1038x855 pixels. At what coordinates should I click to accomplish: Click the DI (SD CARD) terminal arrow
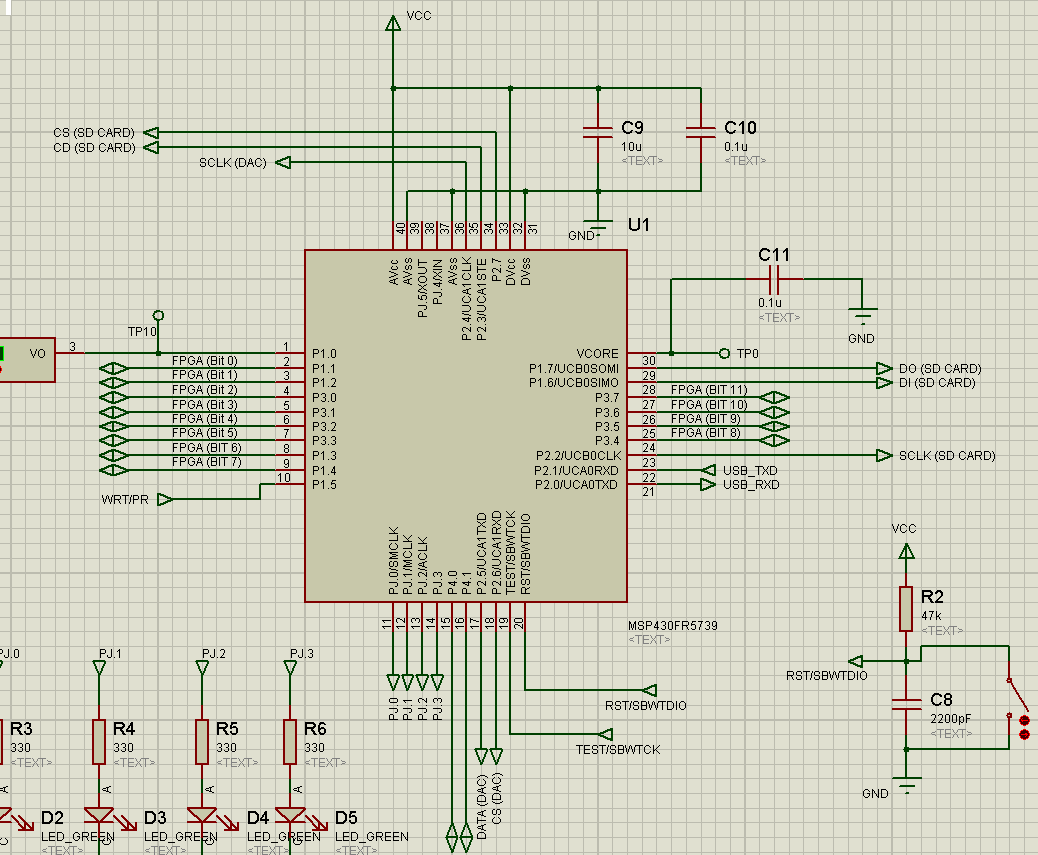pyautogui.click(x=884, y=382)
